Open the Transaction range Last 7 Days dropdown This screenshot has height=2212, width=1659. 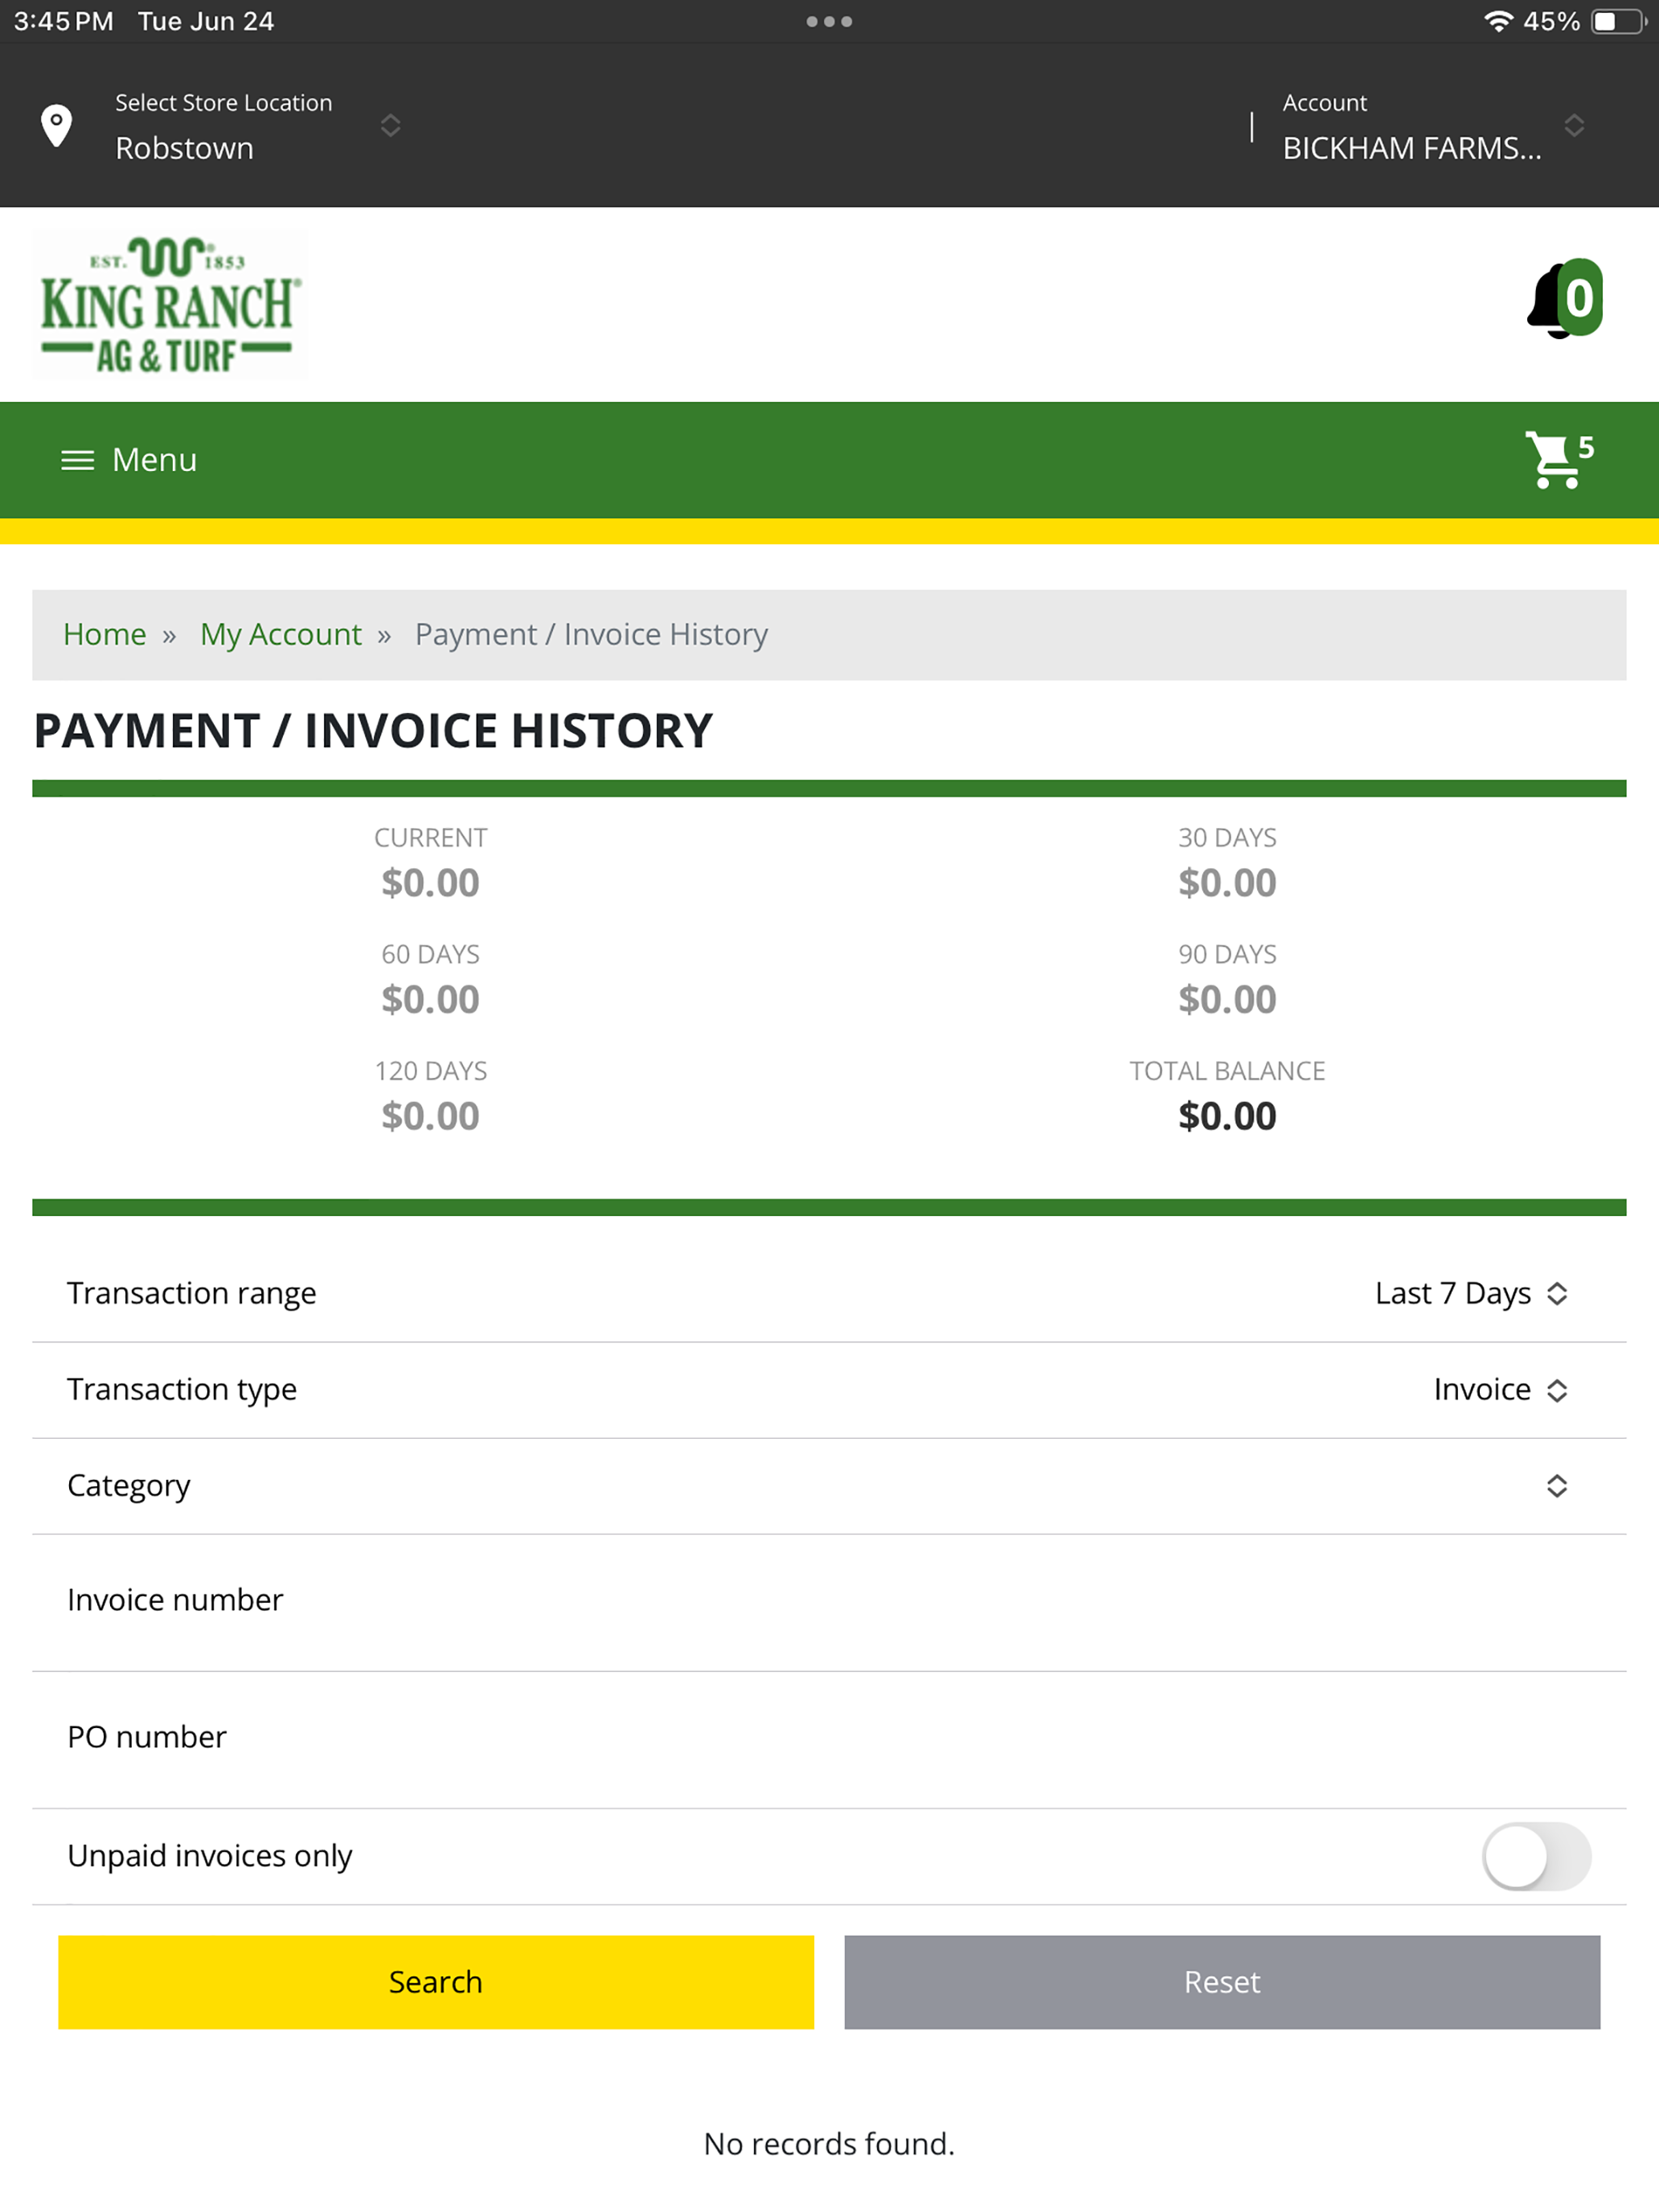click(x=1471, y=1293)
